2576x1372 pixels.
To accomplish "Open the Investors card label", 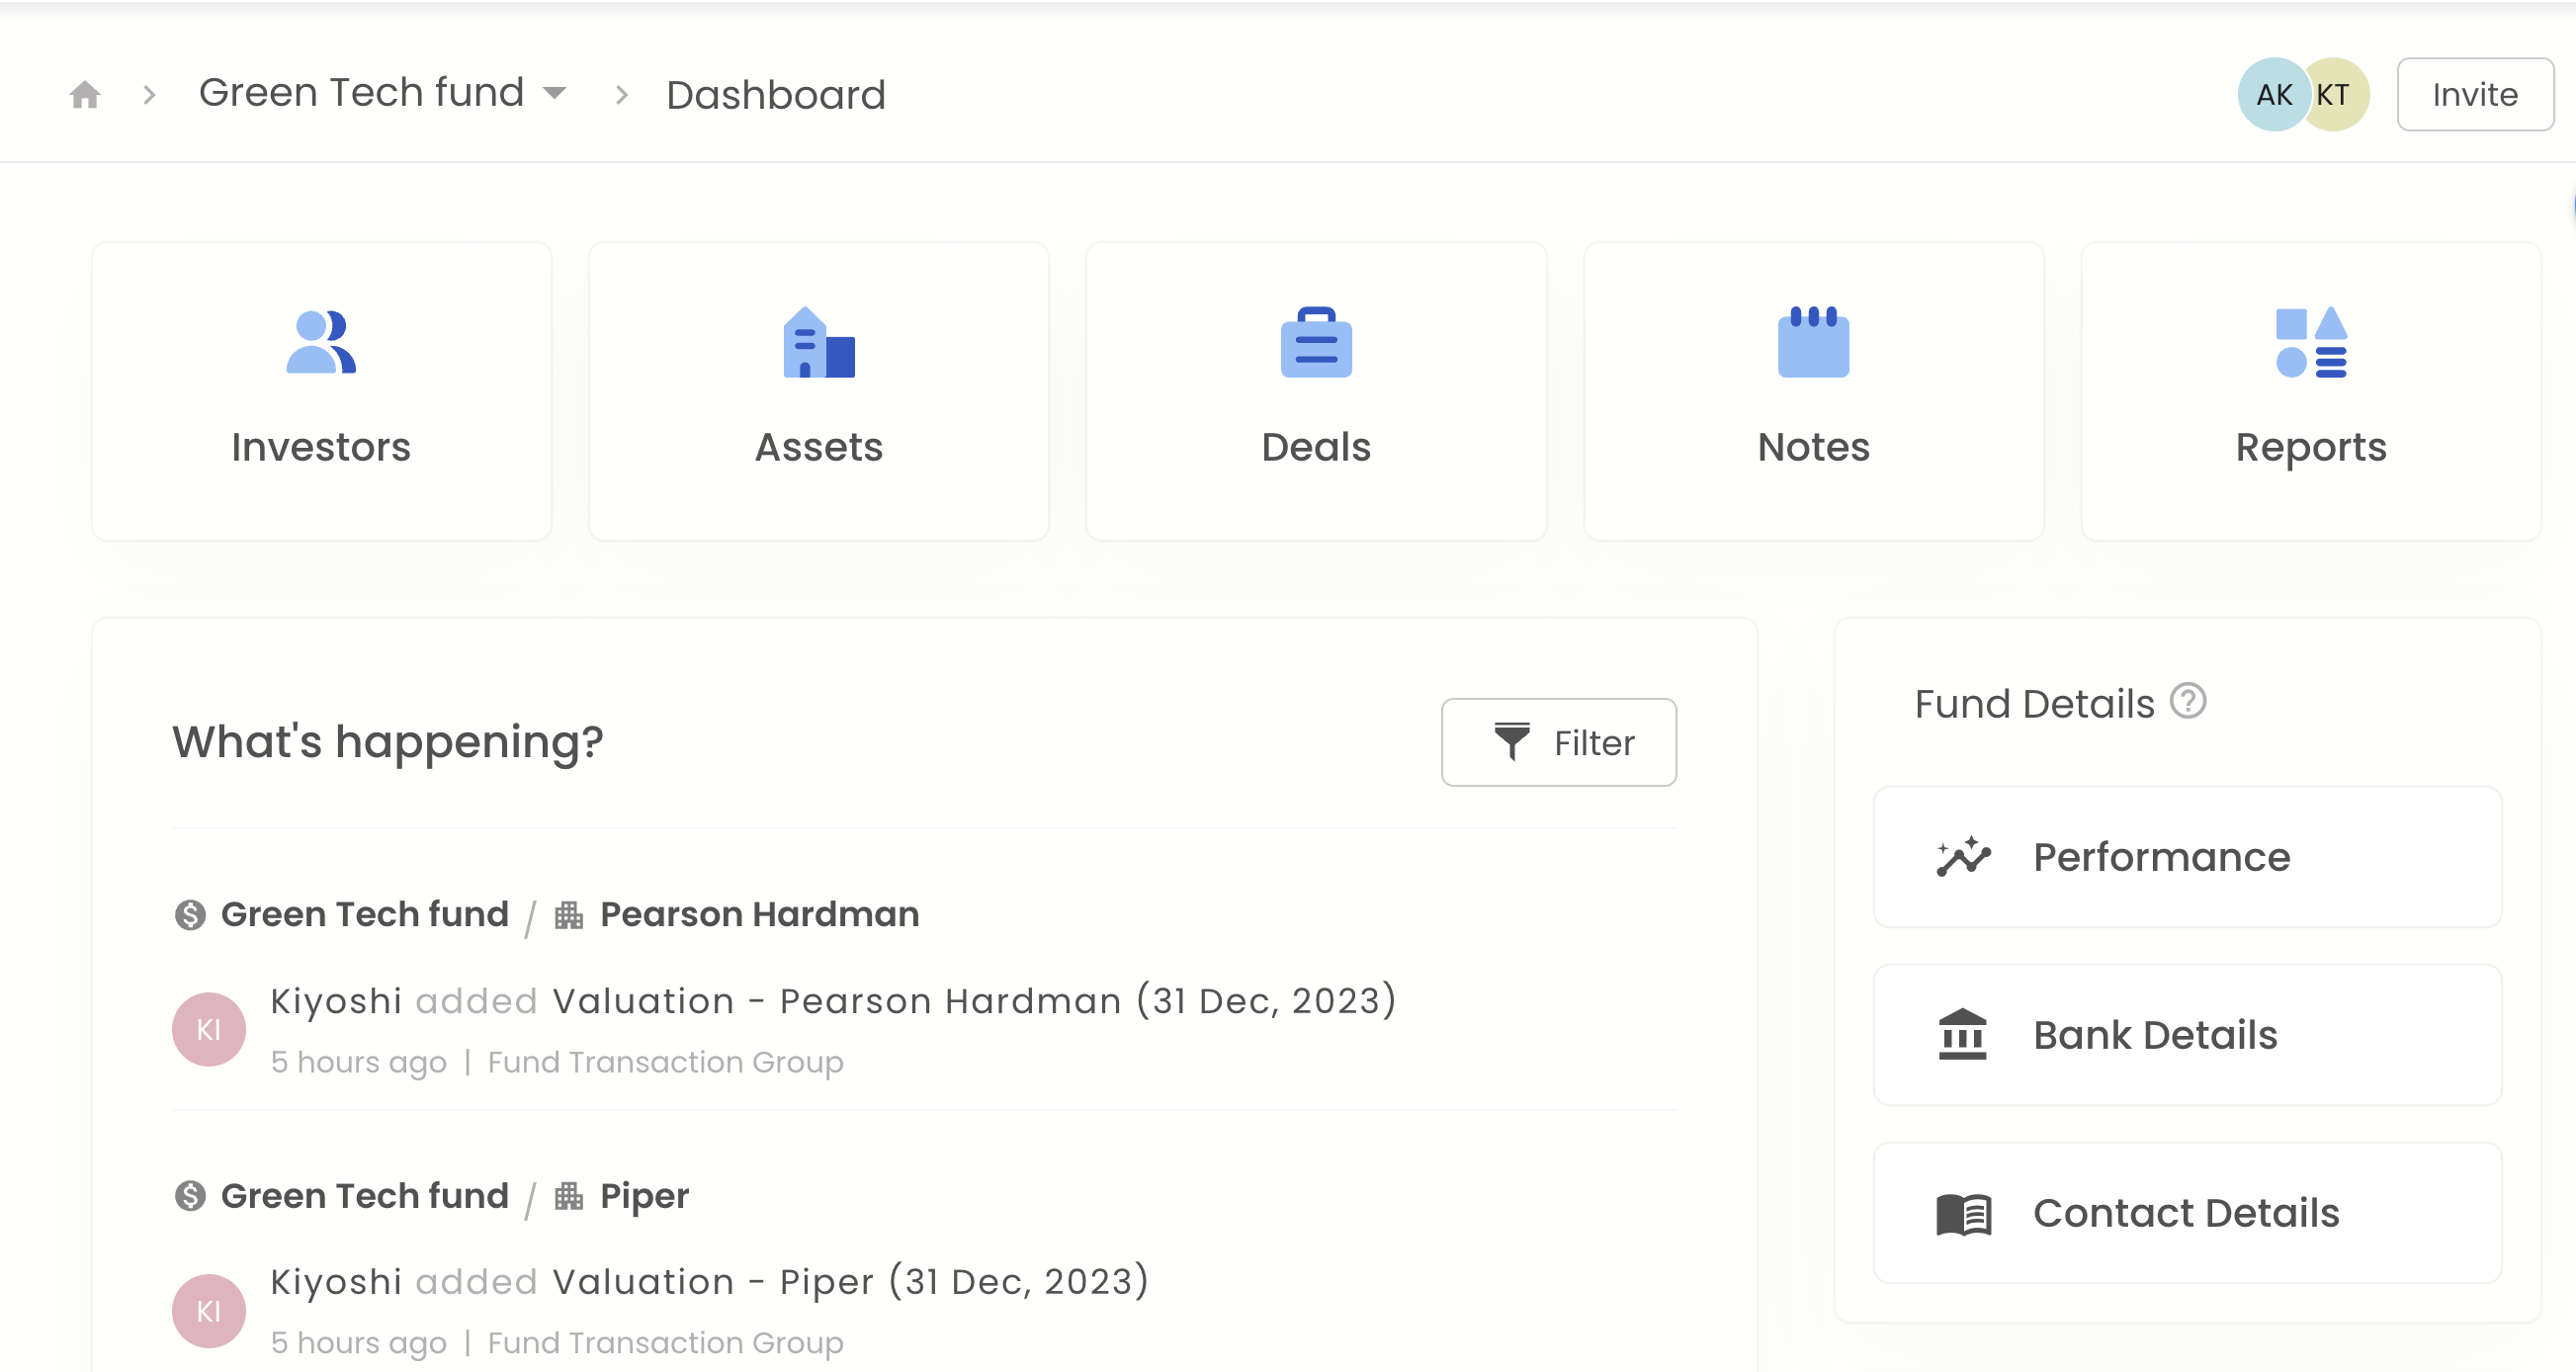I will tap(321, 447).
